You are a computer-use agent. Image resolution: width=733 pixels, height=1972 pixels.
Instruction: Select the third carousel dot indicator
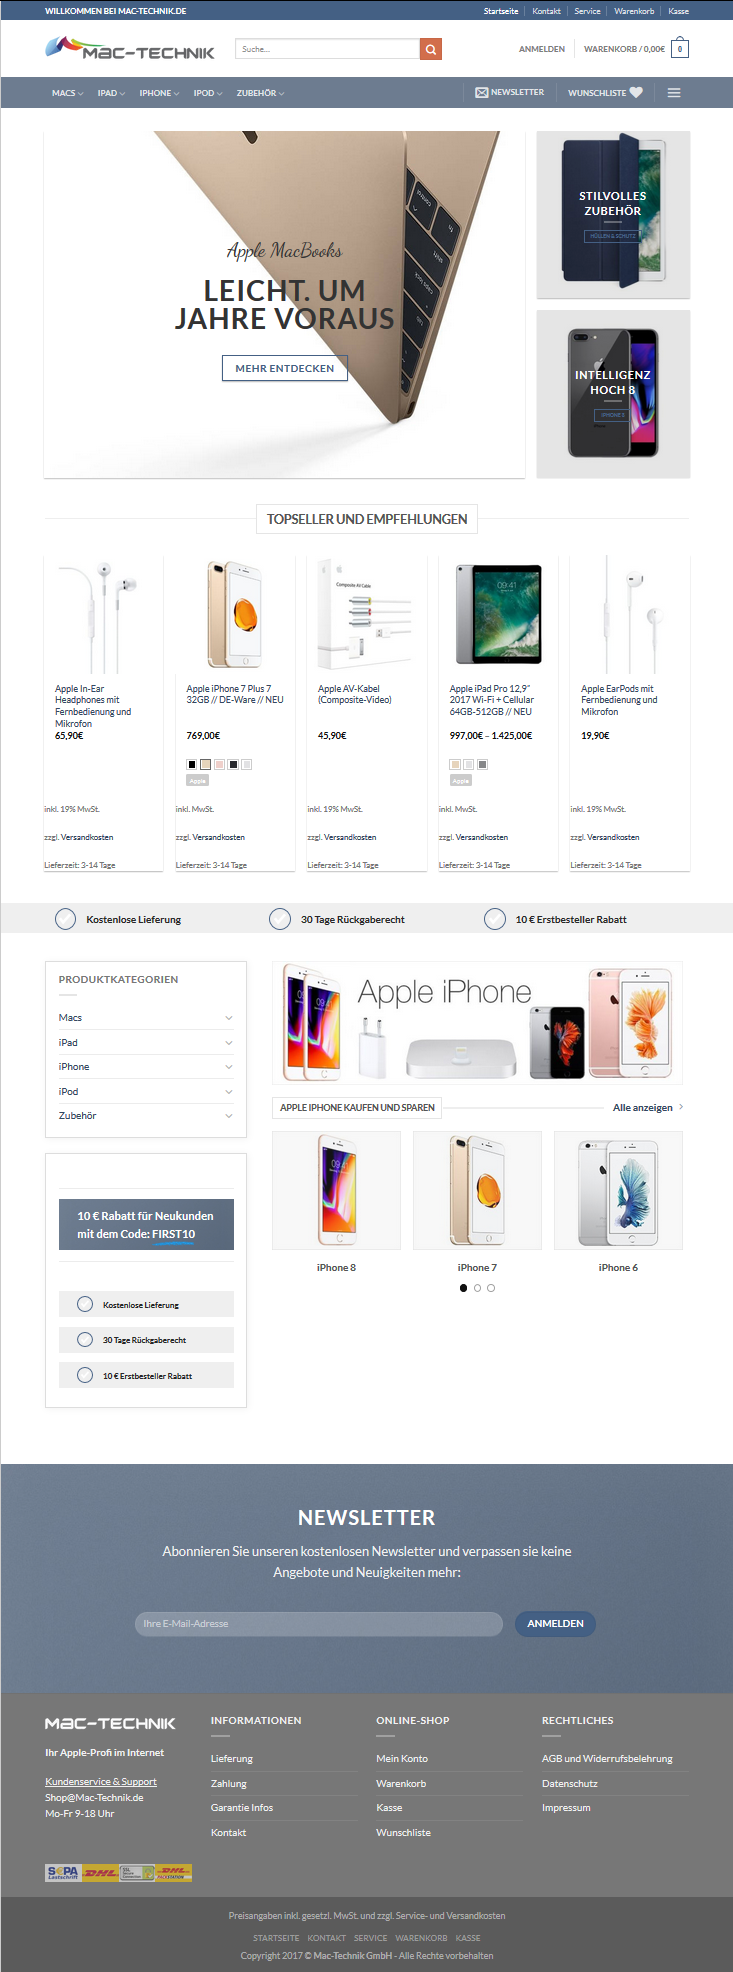tap(491, 1288)
